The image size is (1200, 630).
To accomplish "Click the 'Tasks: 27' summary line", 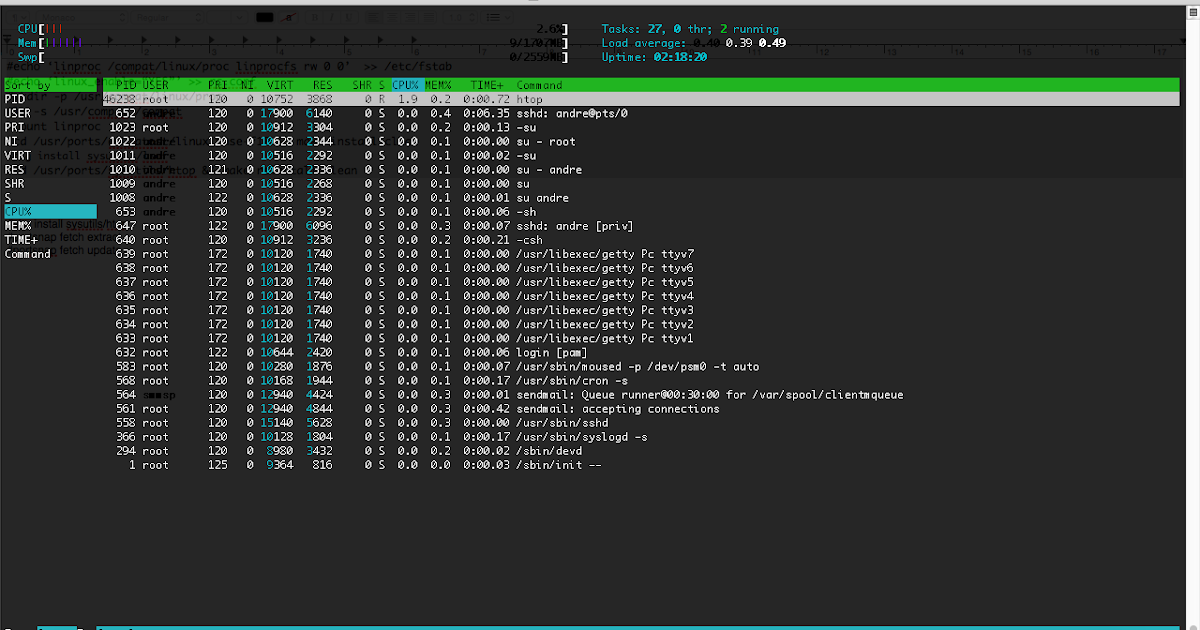I will 690,29.
